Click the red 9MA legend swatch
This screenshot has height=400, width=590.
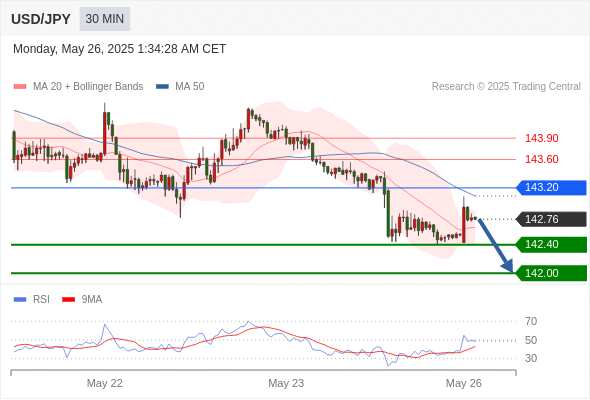click(x=68, y=300)
